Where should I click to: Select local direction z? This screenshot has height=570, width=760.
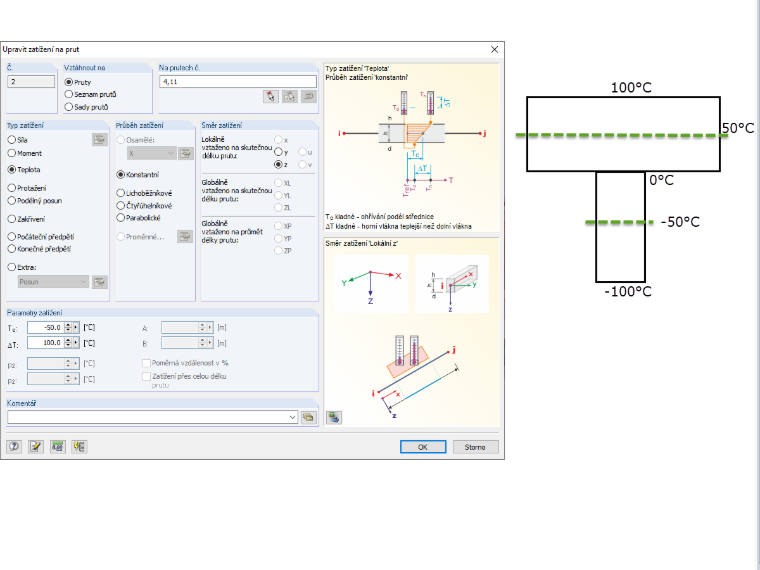278,165
